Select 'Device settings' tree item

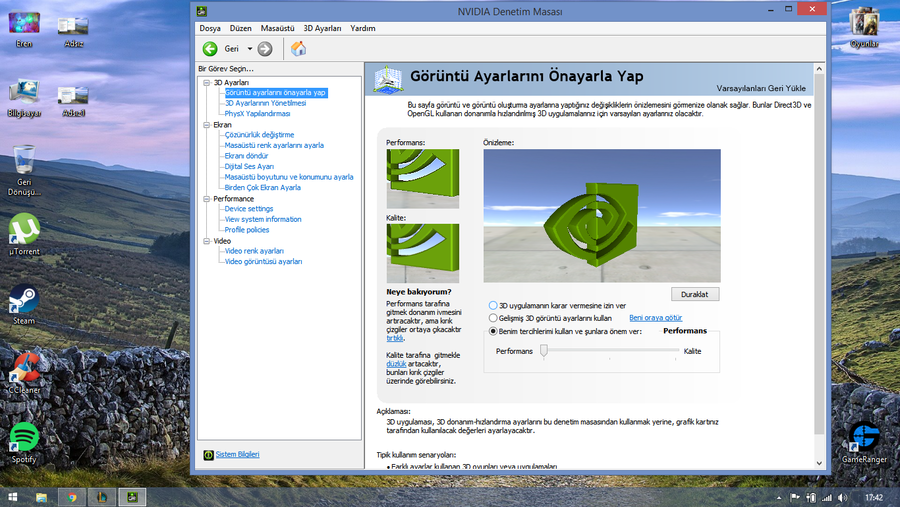249,209
